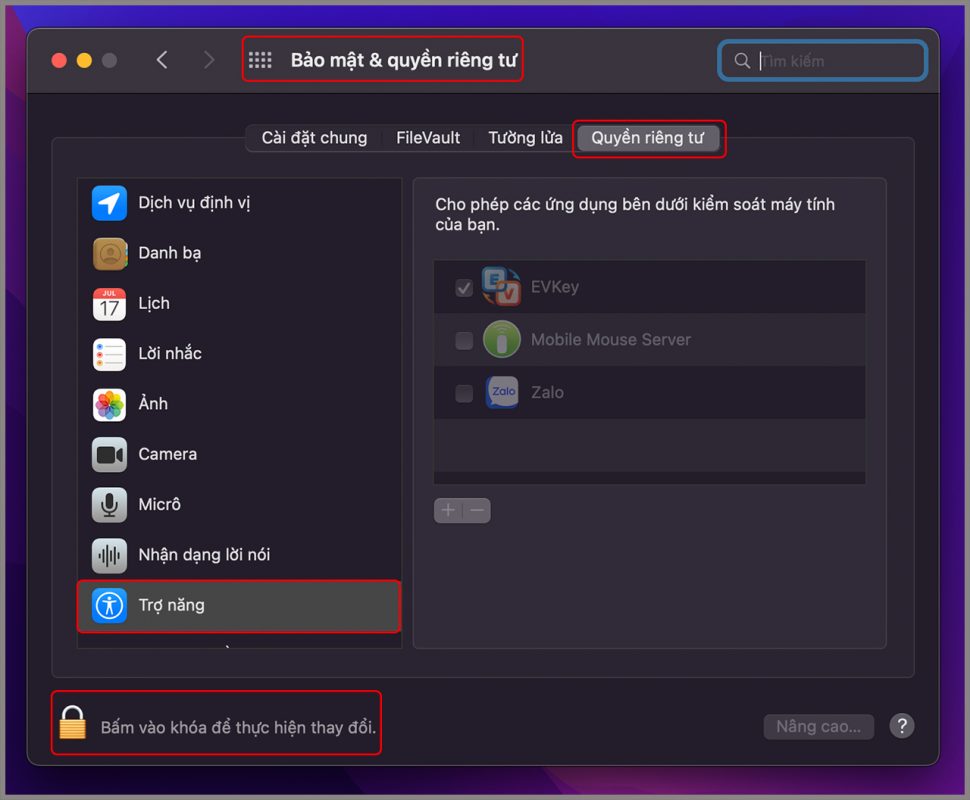Switch to the Tường lửa tab

[525, 138]
